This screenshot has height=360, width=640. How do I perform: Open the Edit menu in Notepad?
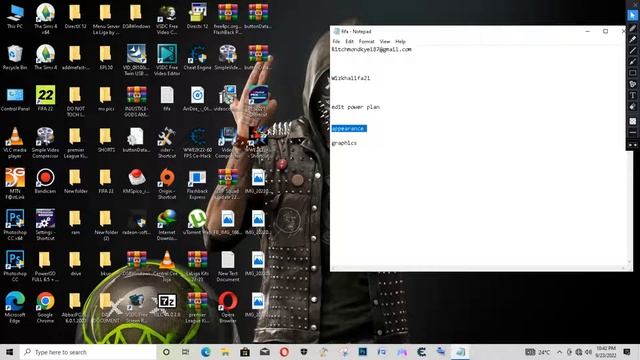coord(349,41)
